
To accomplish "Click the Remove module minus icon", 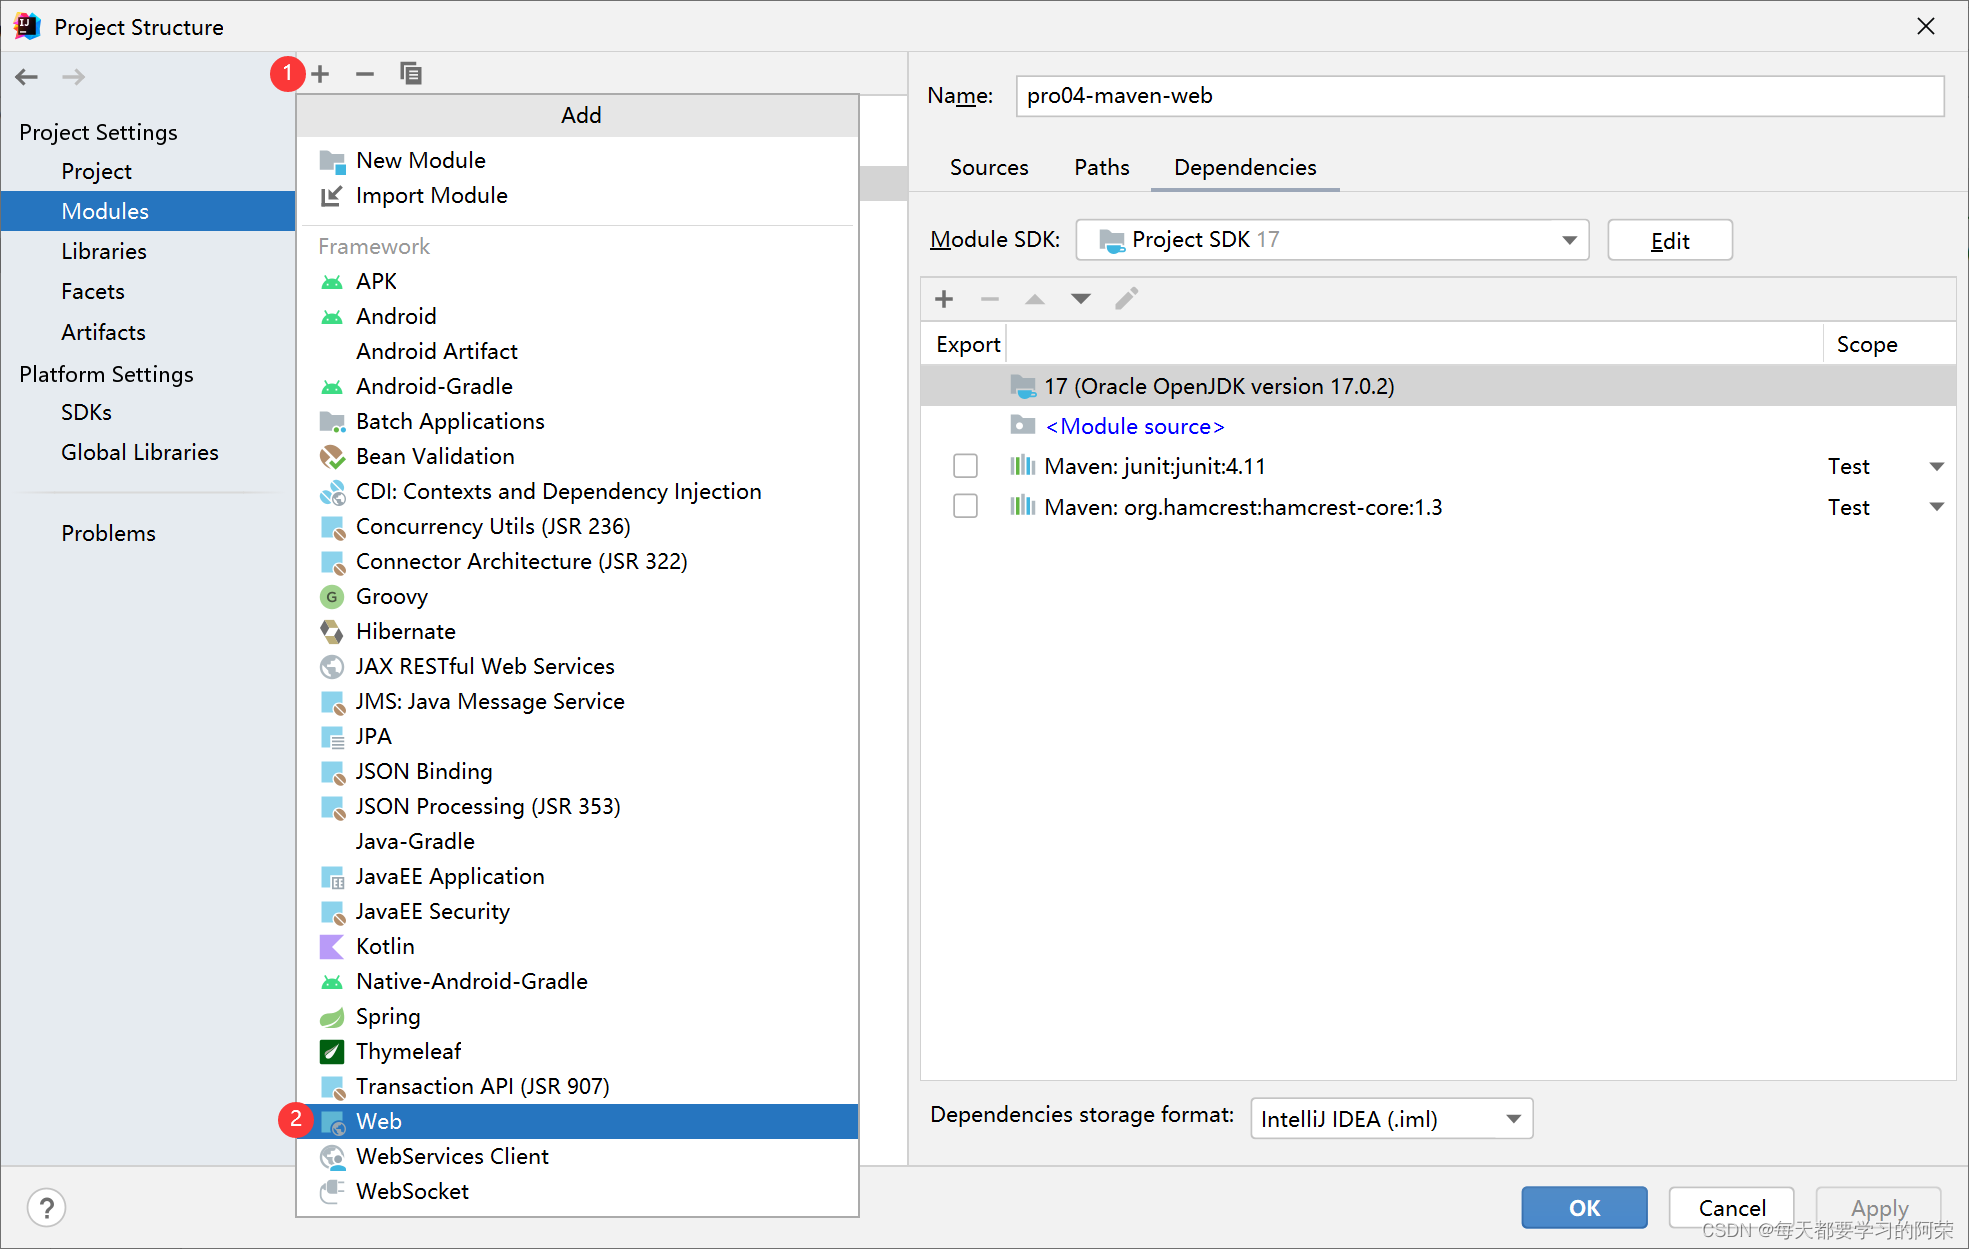I will pyautogui.click(x=365, y=74).
